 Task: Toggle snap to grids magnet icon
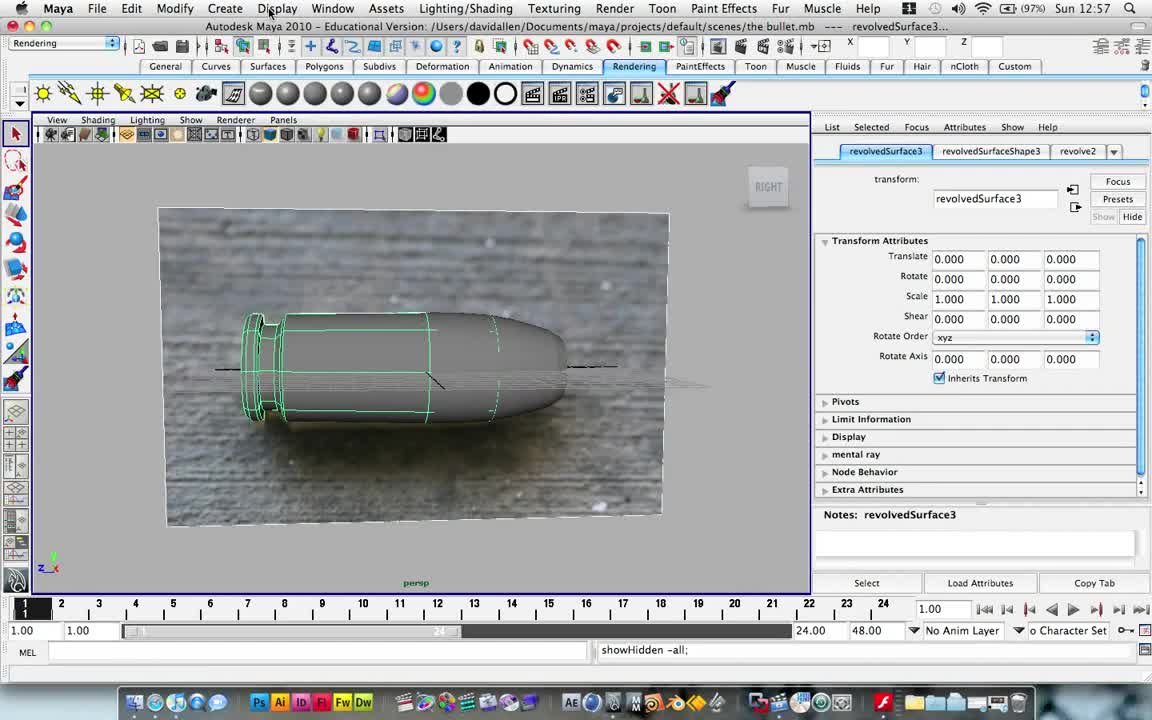pyautogui.click(x=530, y=46)
